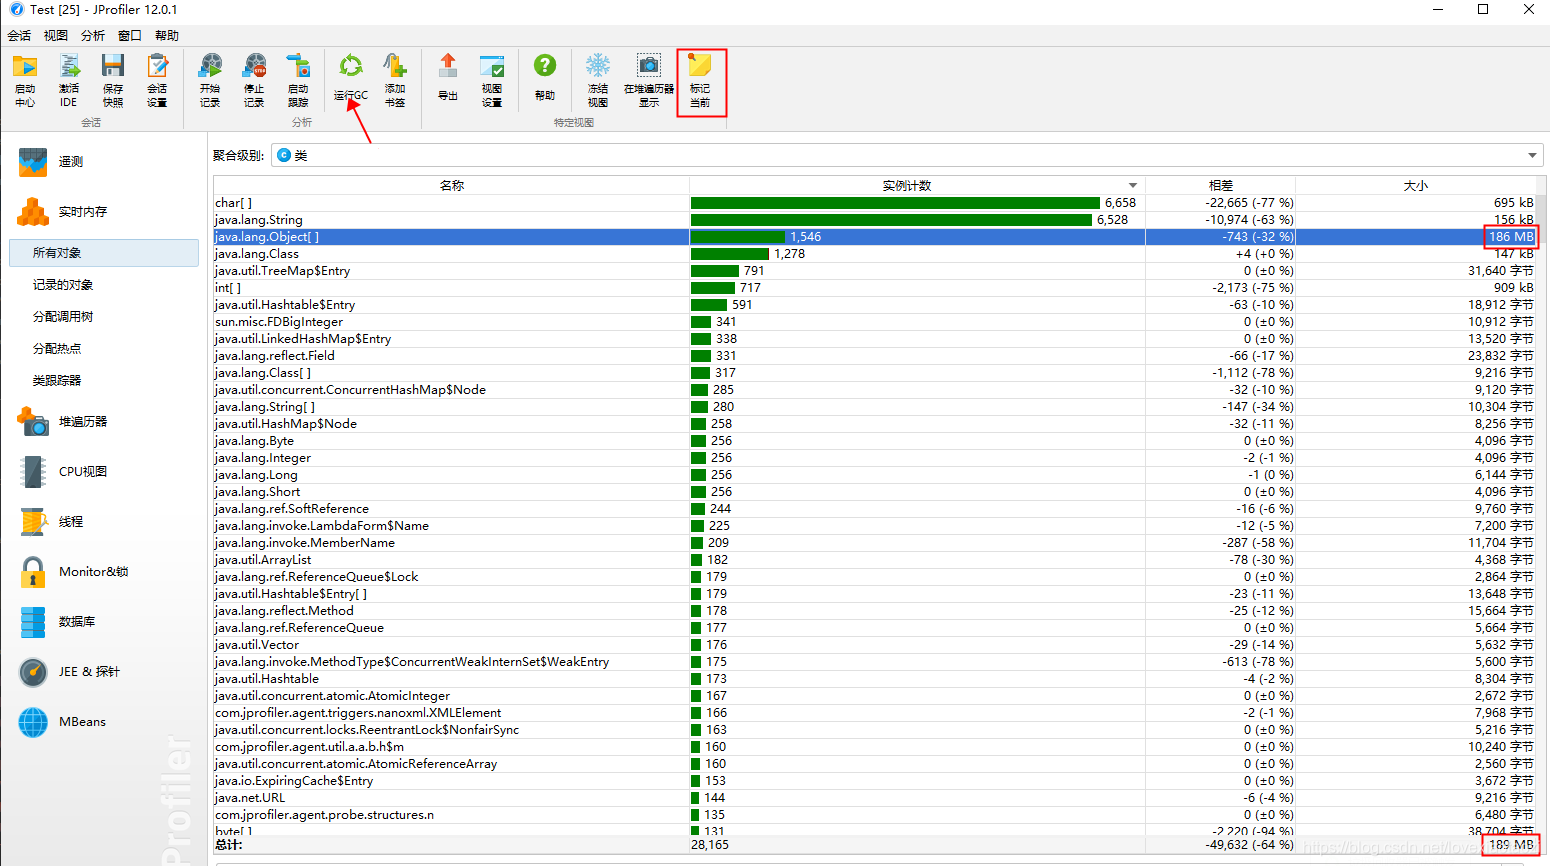Image resolution: width=1550 pixels, height=866 pixels.
Task: Open the 聚合级别 aggregation level dropdown
Action: point(1531,155)
